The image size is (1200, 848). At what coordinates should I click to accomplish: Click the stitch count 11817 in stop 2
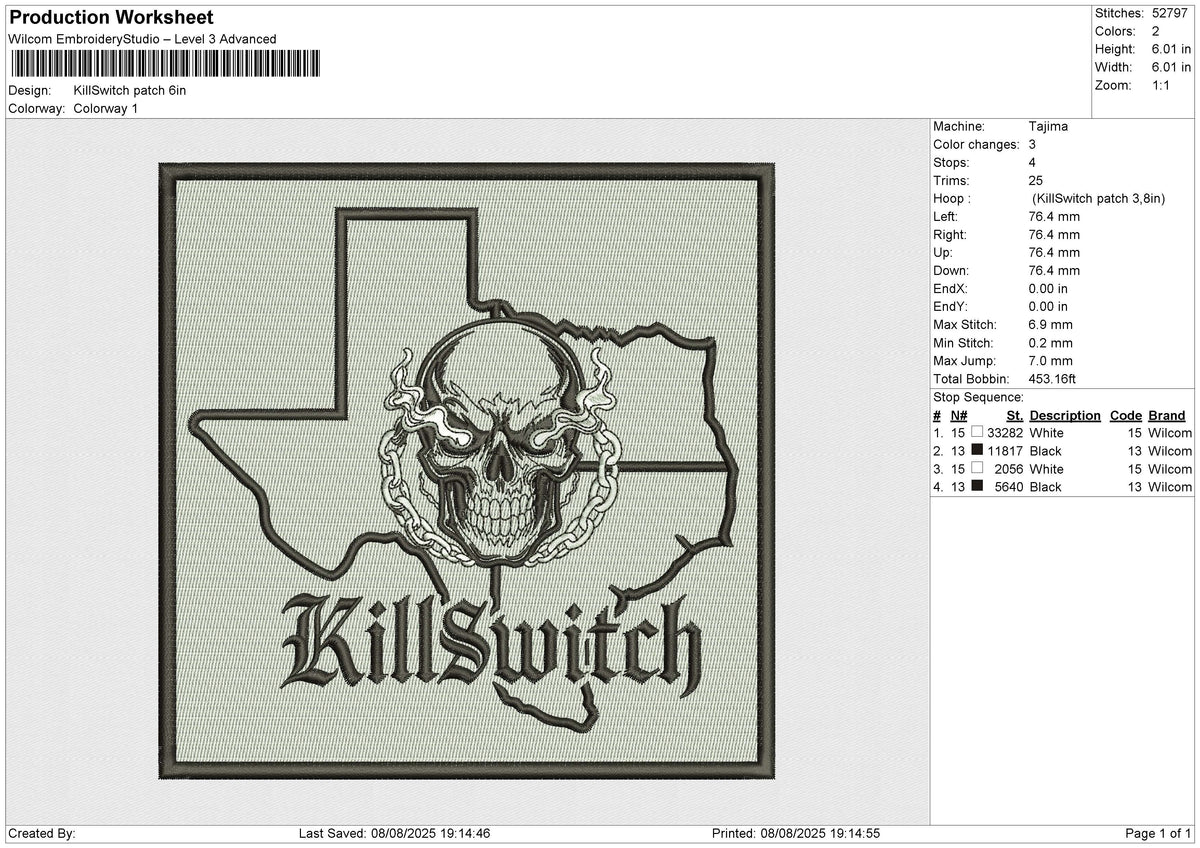click(x=1005, y=451)
